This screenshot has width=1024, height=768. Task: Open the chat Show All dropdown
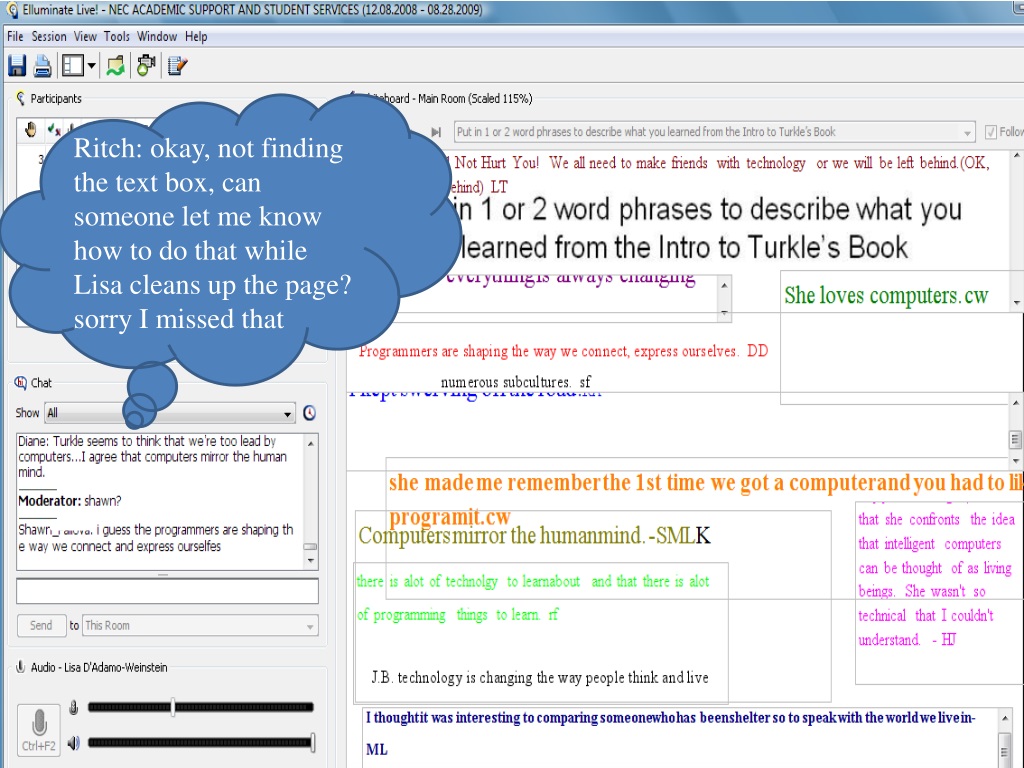169,413
